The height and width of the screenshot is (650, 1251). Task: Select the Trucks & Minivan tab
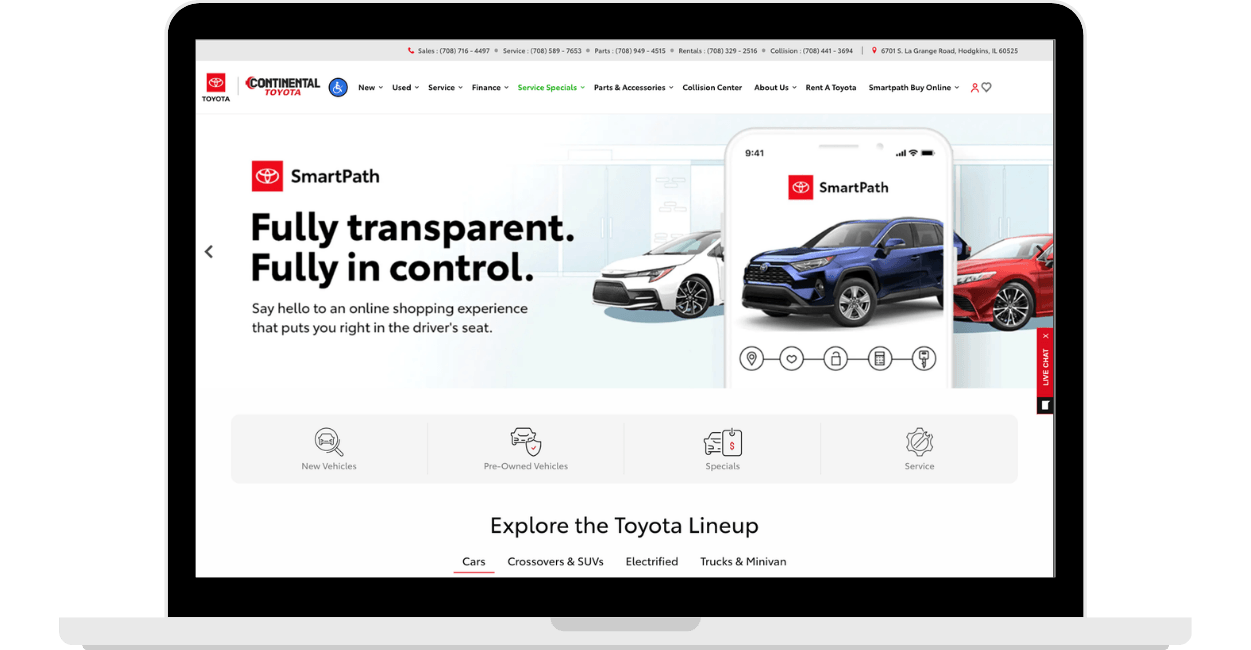point(743,562)
